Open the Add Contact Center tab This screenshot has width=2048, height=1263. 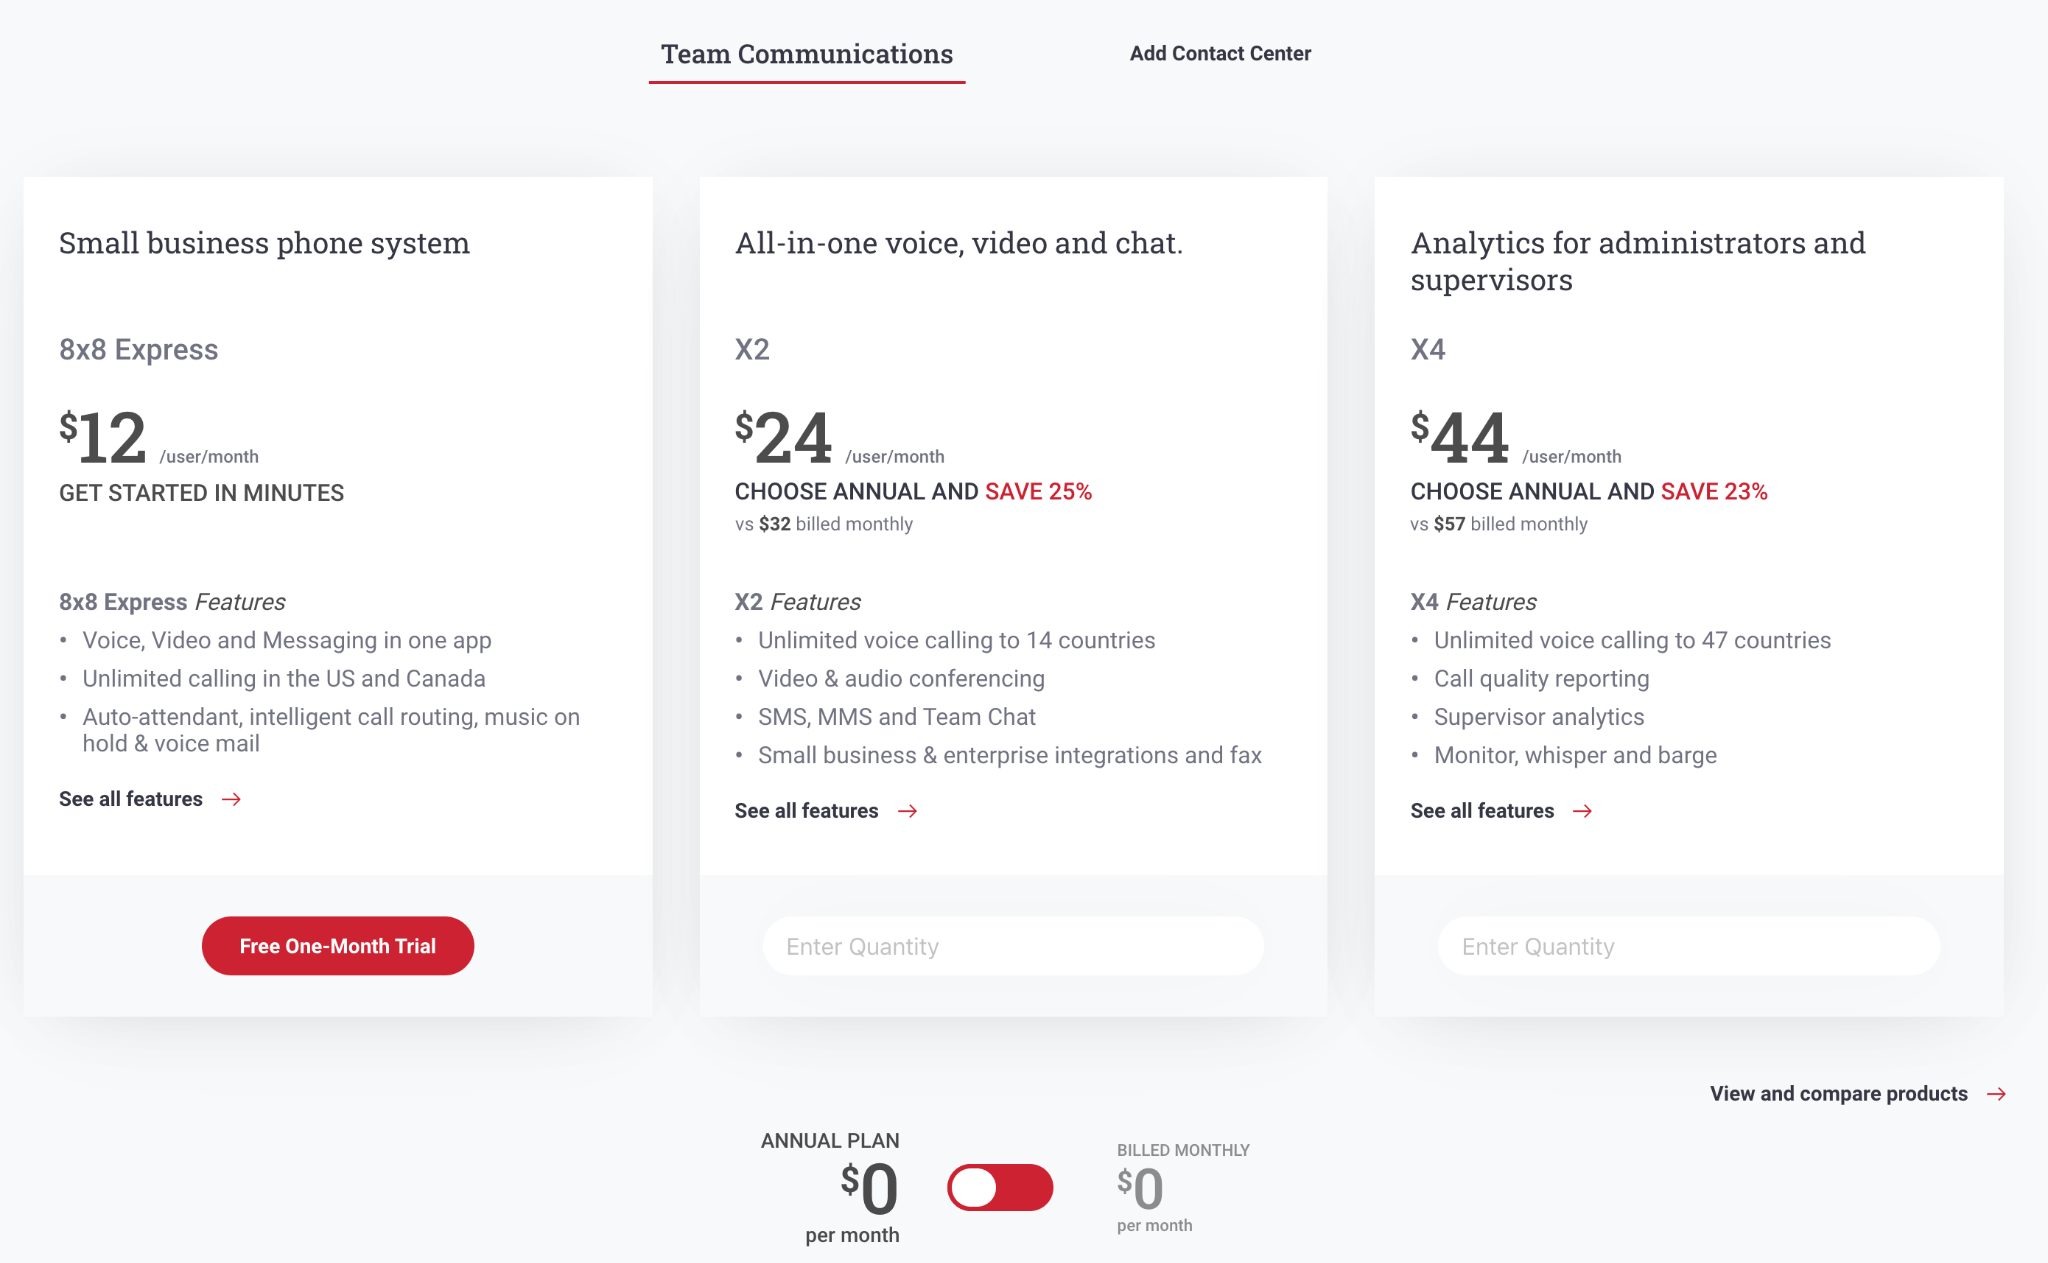(1220, 54)
